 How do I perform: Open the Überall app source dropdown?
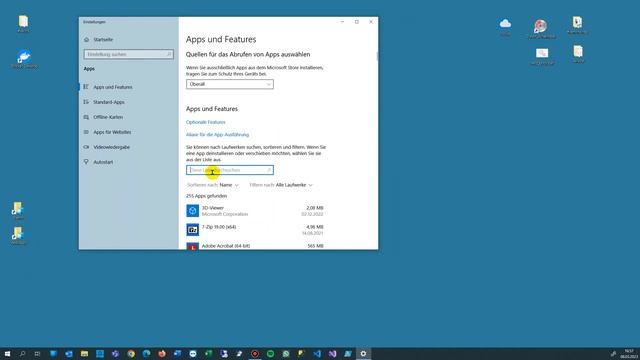point(230,84)
